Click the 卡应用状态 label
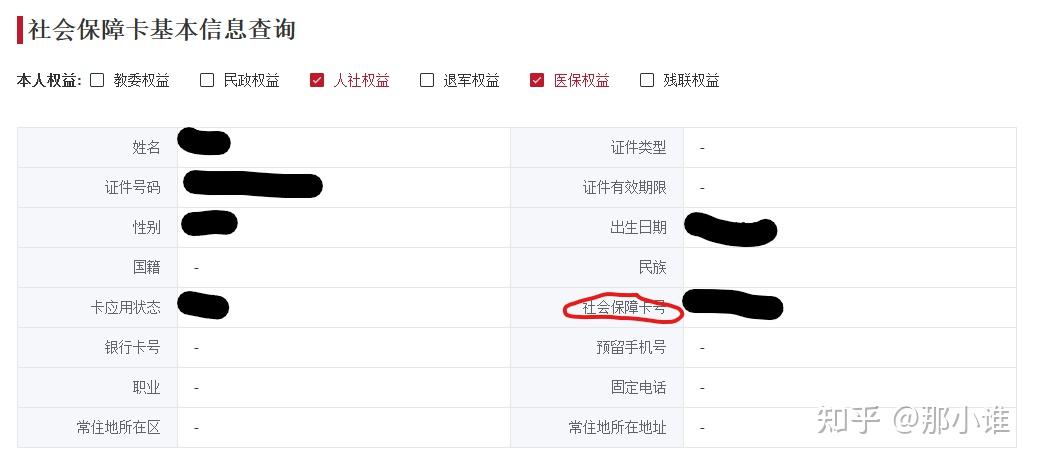 coord(126,308)
